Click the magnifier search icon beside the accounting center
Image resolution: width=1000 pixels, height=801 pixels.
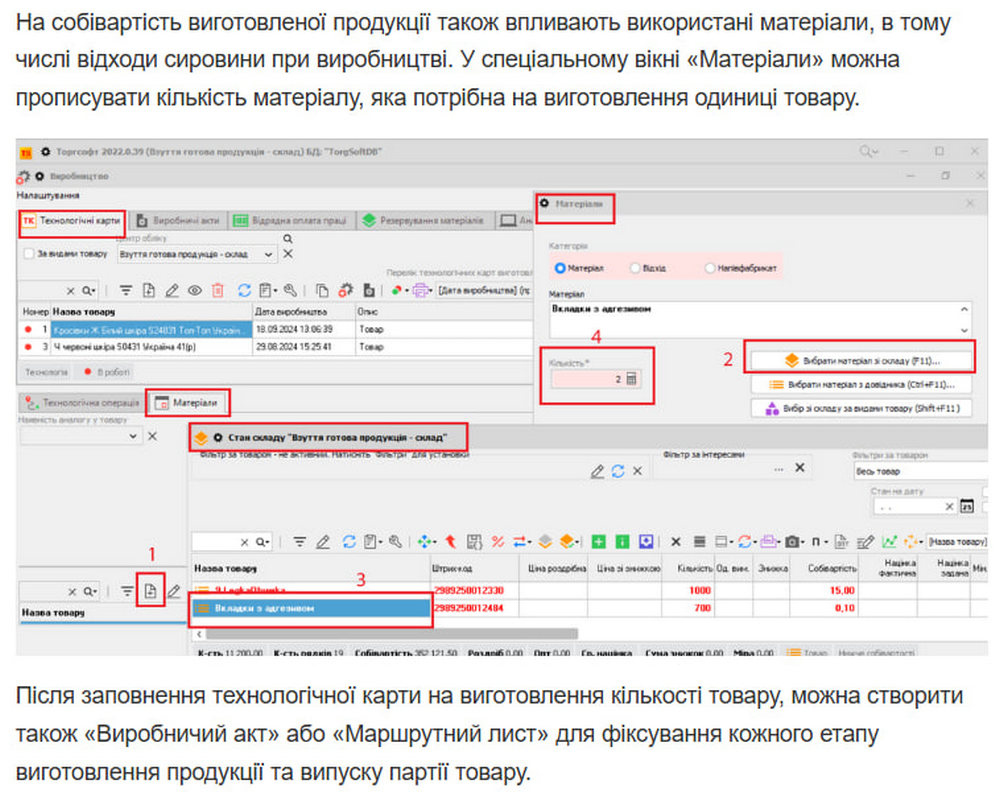coord(288,239)
